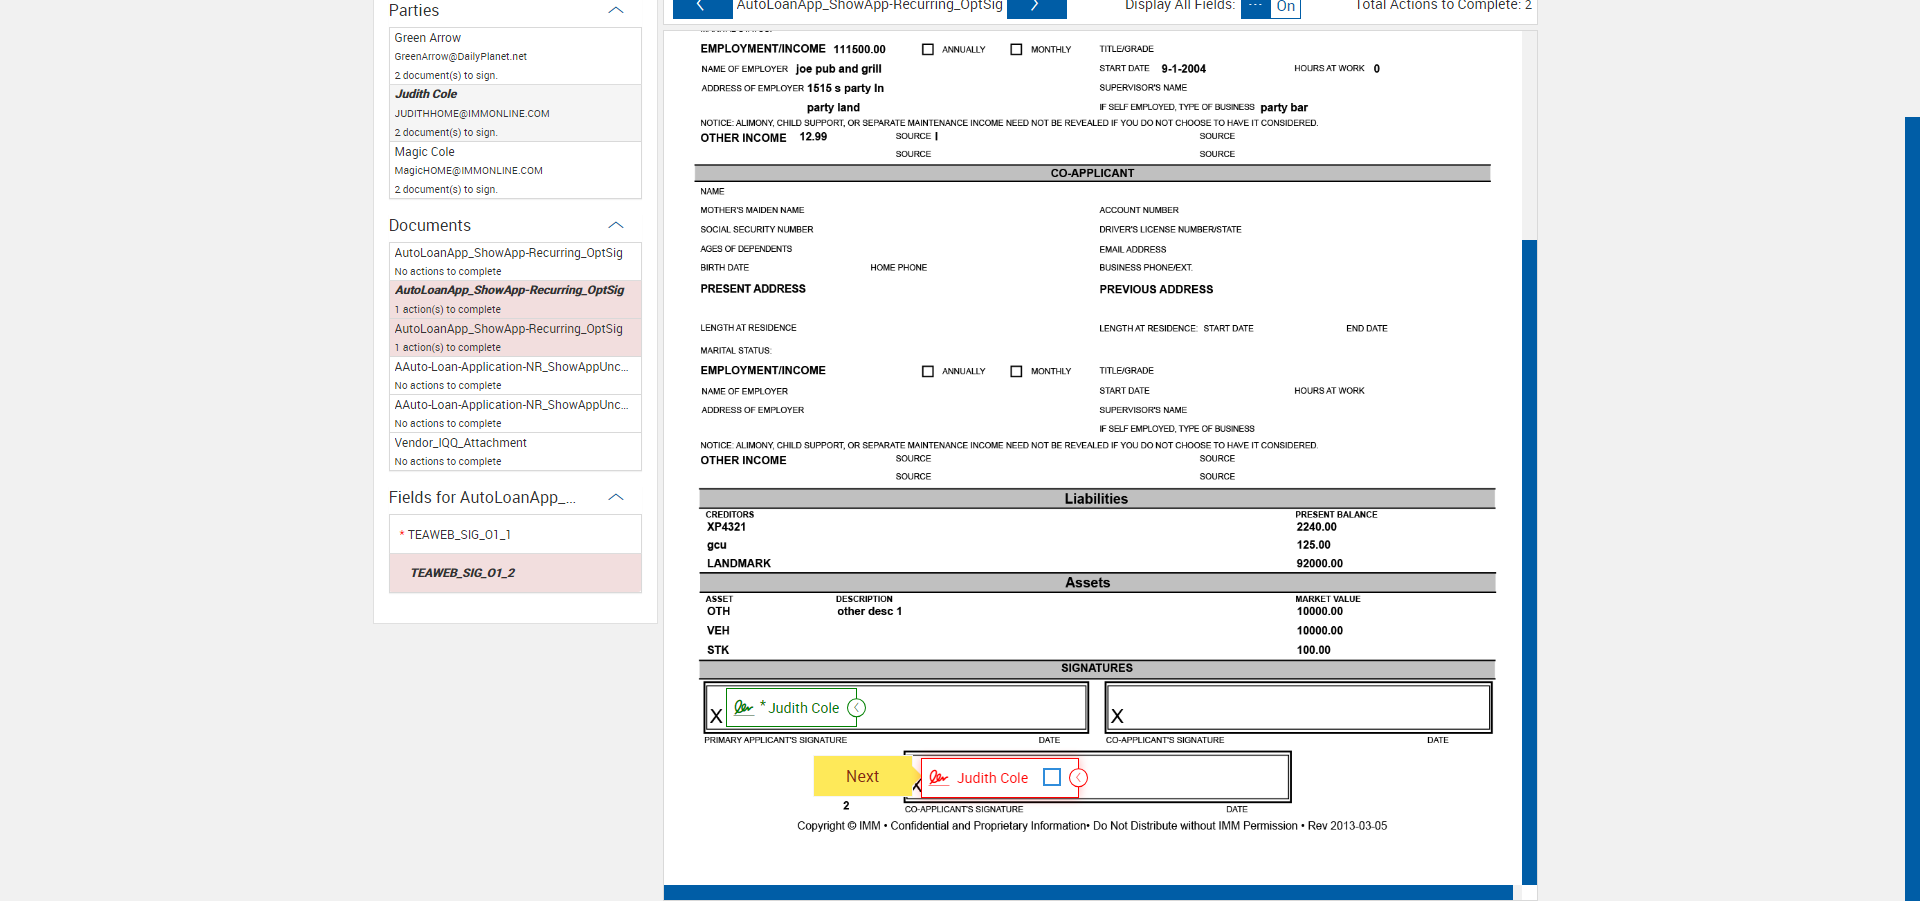The height and width of the screenshot is (901, 1920).
Task: Click the yellow Next button
Action: pos(862,776)
